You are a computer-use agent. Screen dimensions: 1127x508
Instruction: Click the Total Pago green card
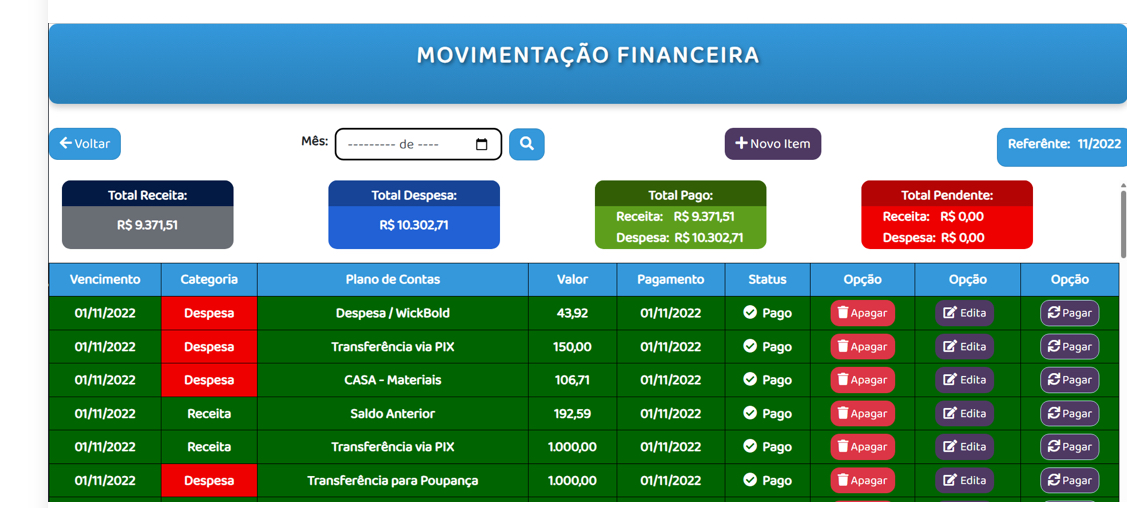(681, 215)
